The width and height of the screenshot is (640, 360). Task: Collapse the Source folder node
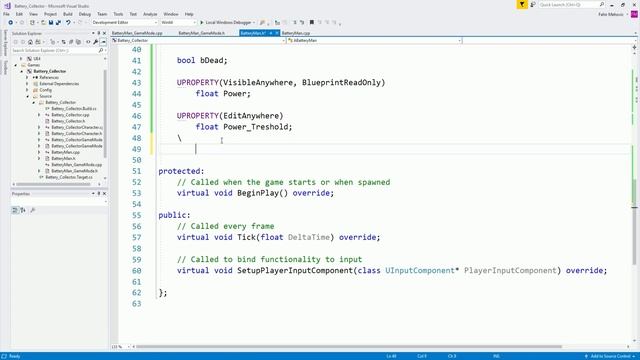28,96
